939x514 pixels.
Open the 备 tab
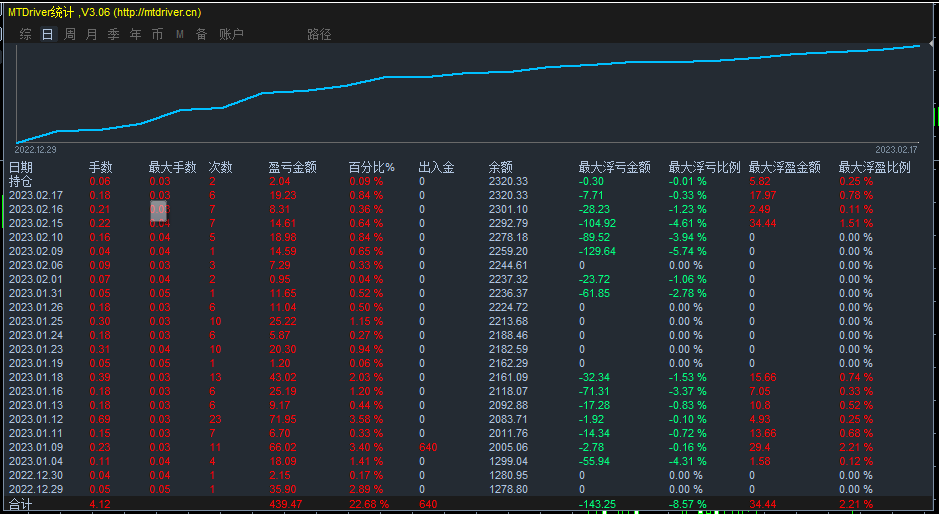pos(201,34)
